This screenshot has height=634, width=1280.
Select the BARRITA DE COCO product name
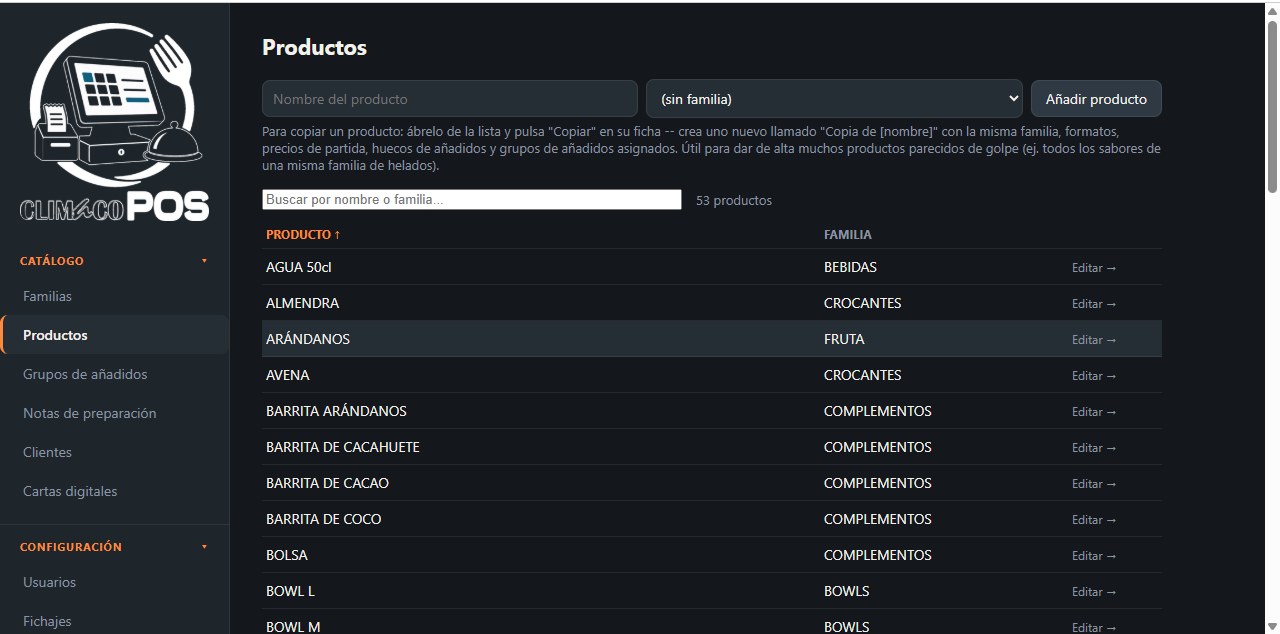323,519
